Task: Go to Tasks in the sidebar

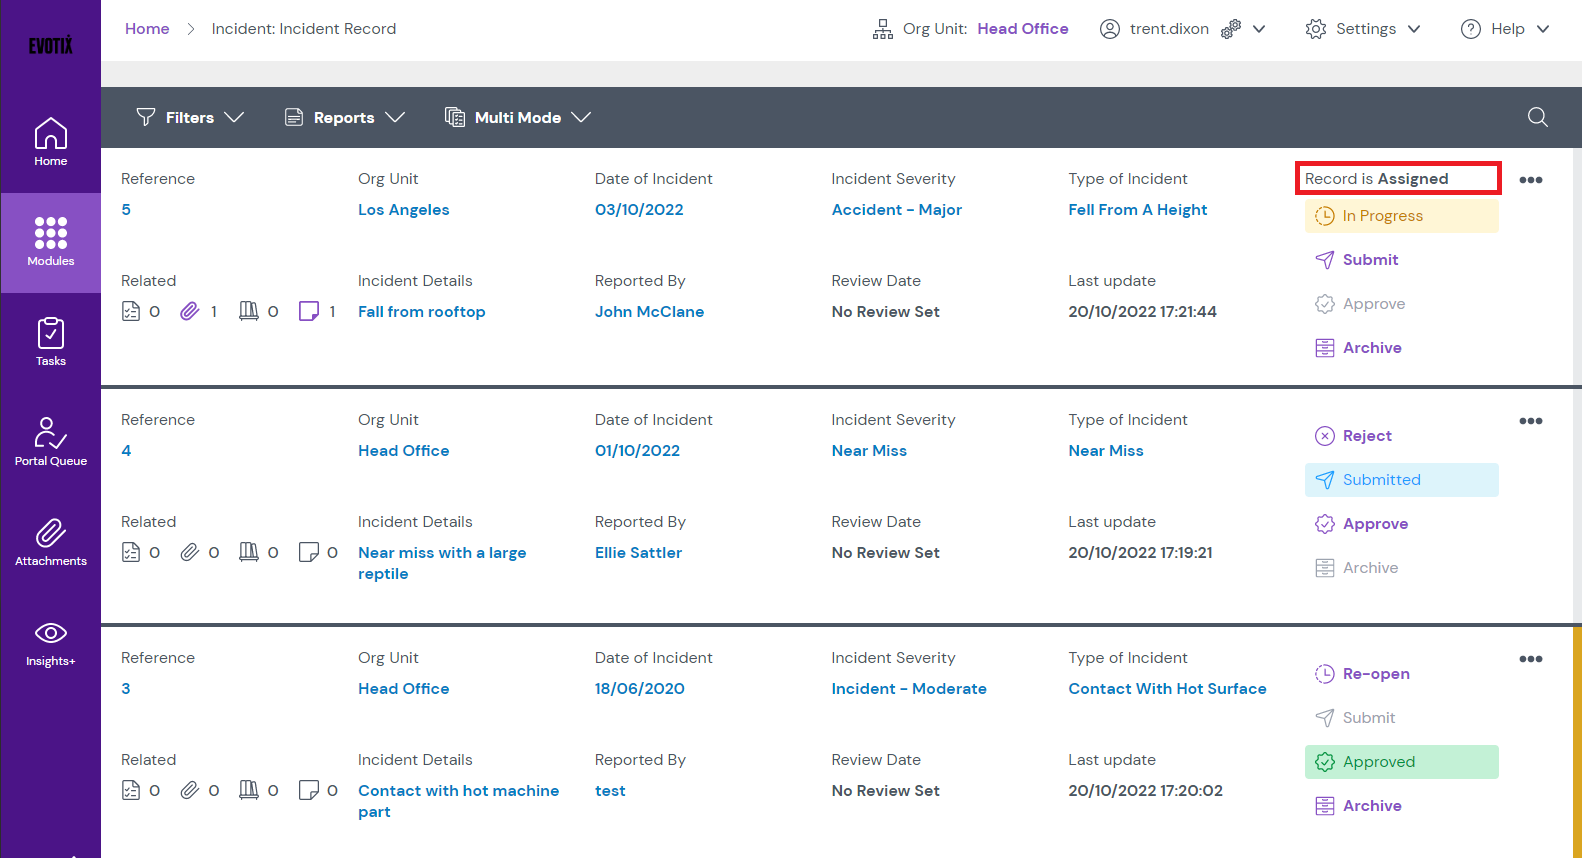Action: pos(50,342)
